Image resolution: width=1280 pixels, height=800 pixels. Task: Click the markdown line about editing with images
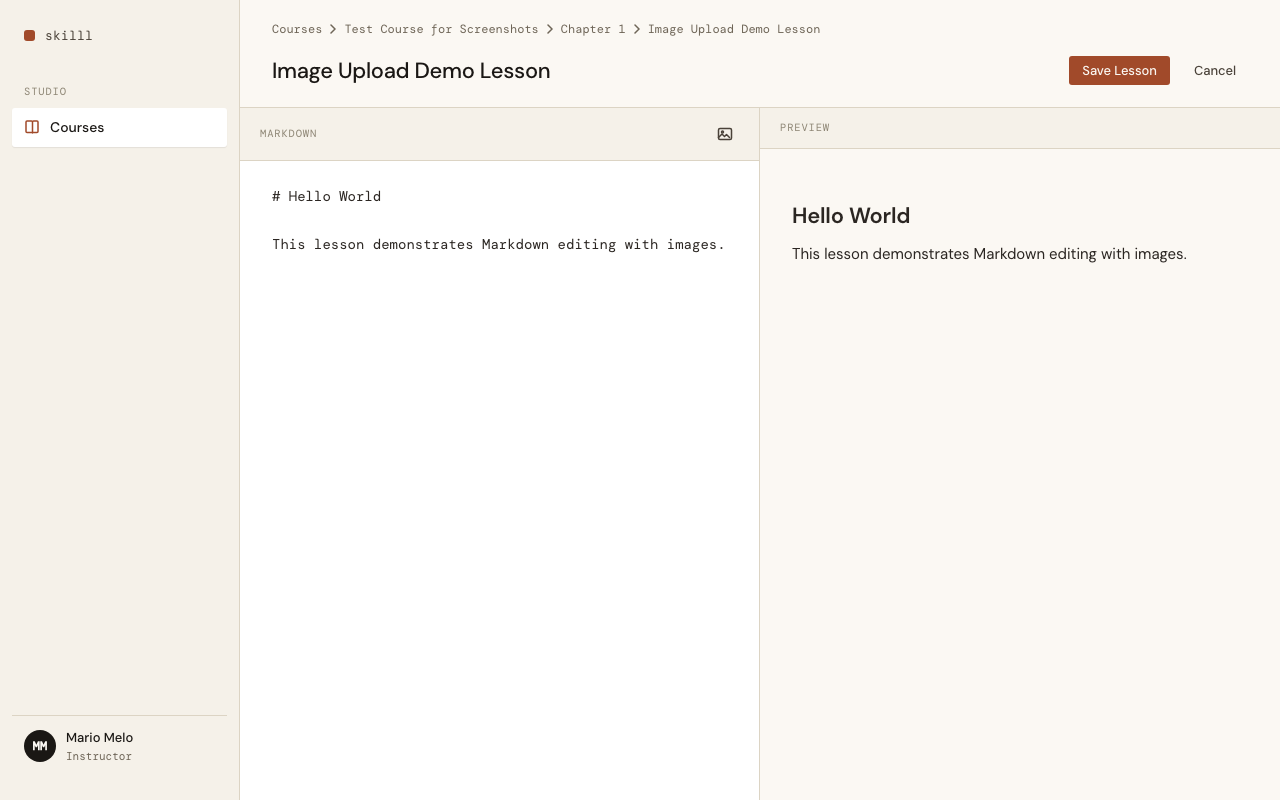(498, 244)
